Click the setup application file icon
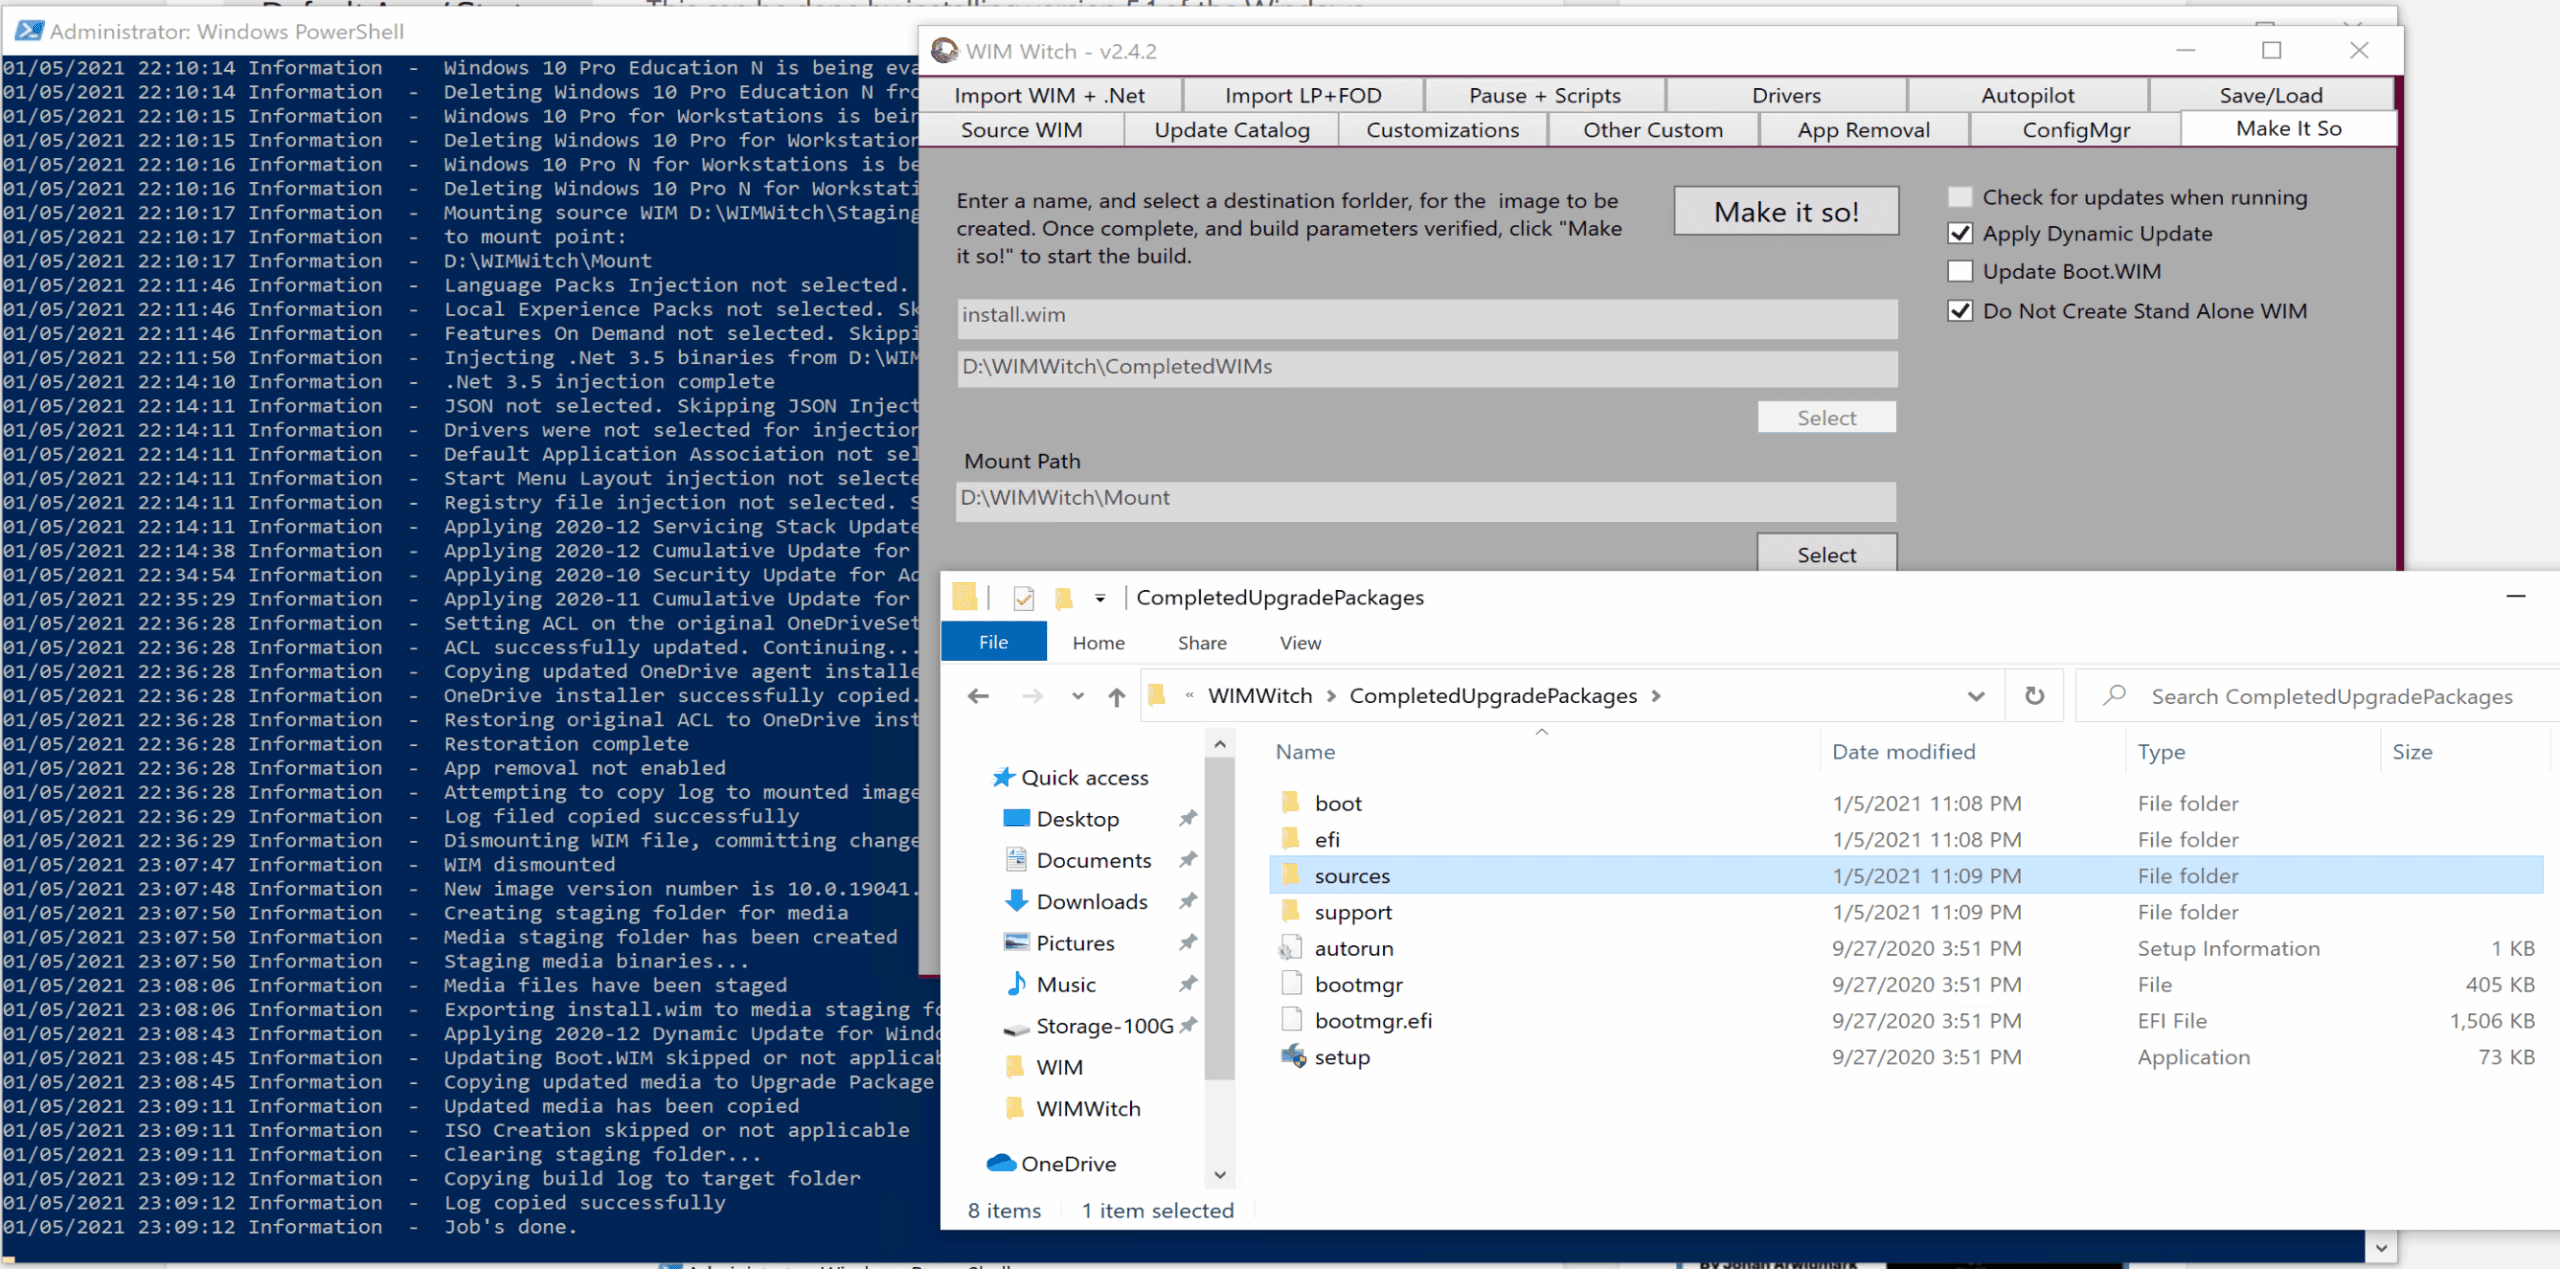Image resolution: width=2560 pixels, height=1269 pixels. coord(1292,1057)
